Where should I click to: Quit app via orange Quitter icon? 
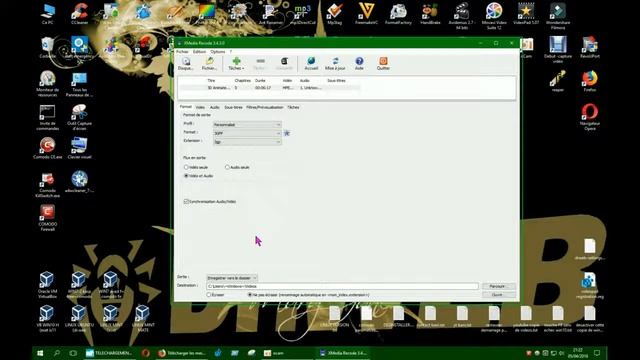383,64
